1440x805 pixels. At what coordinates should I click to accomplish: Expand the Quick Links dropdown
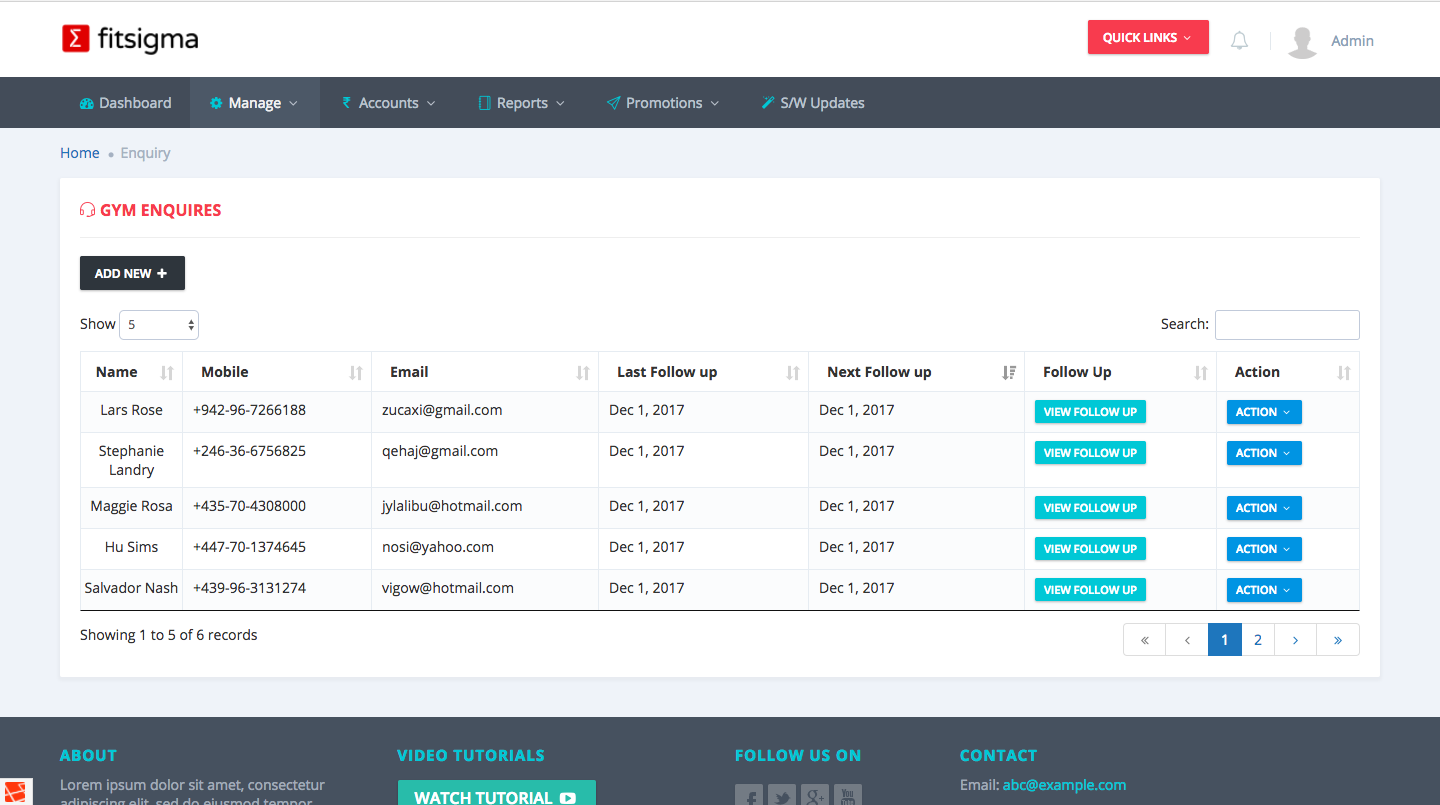[x=1147, y=38]
